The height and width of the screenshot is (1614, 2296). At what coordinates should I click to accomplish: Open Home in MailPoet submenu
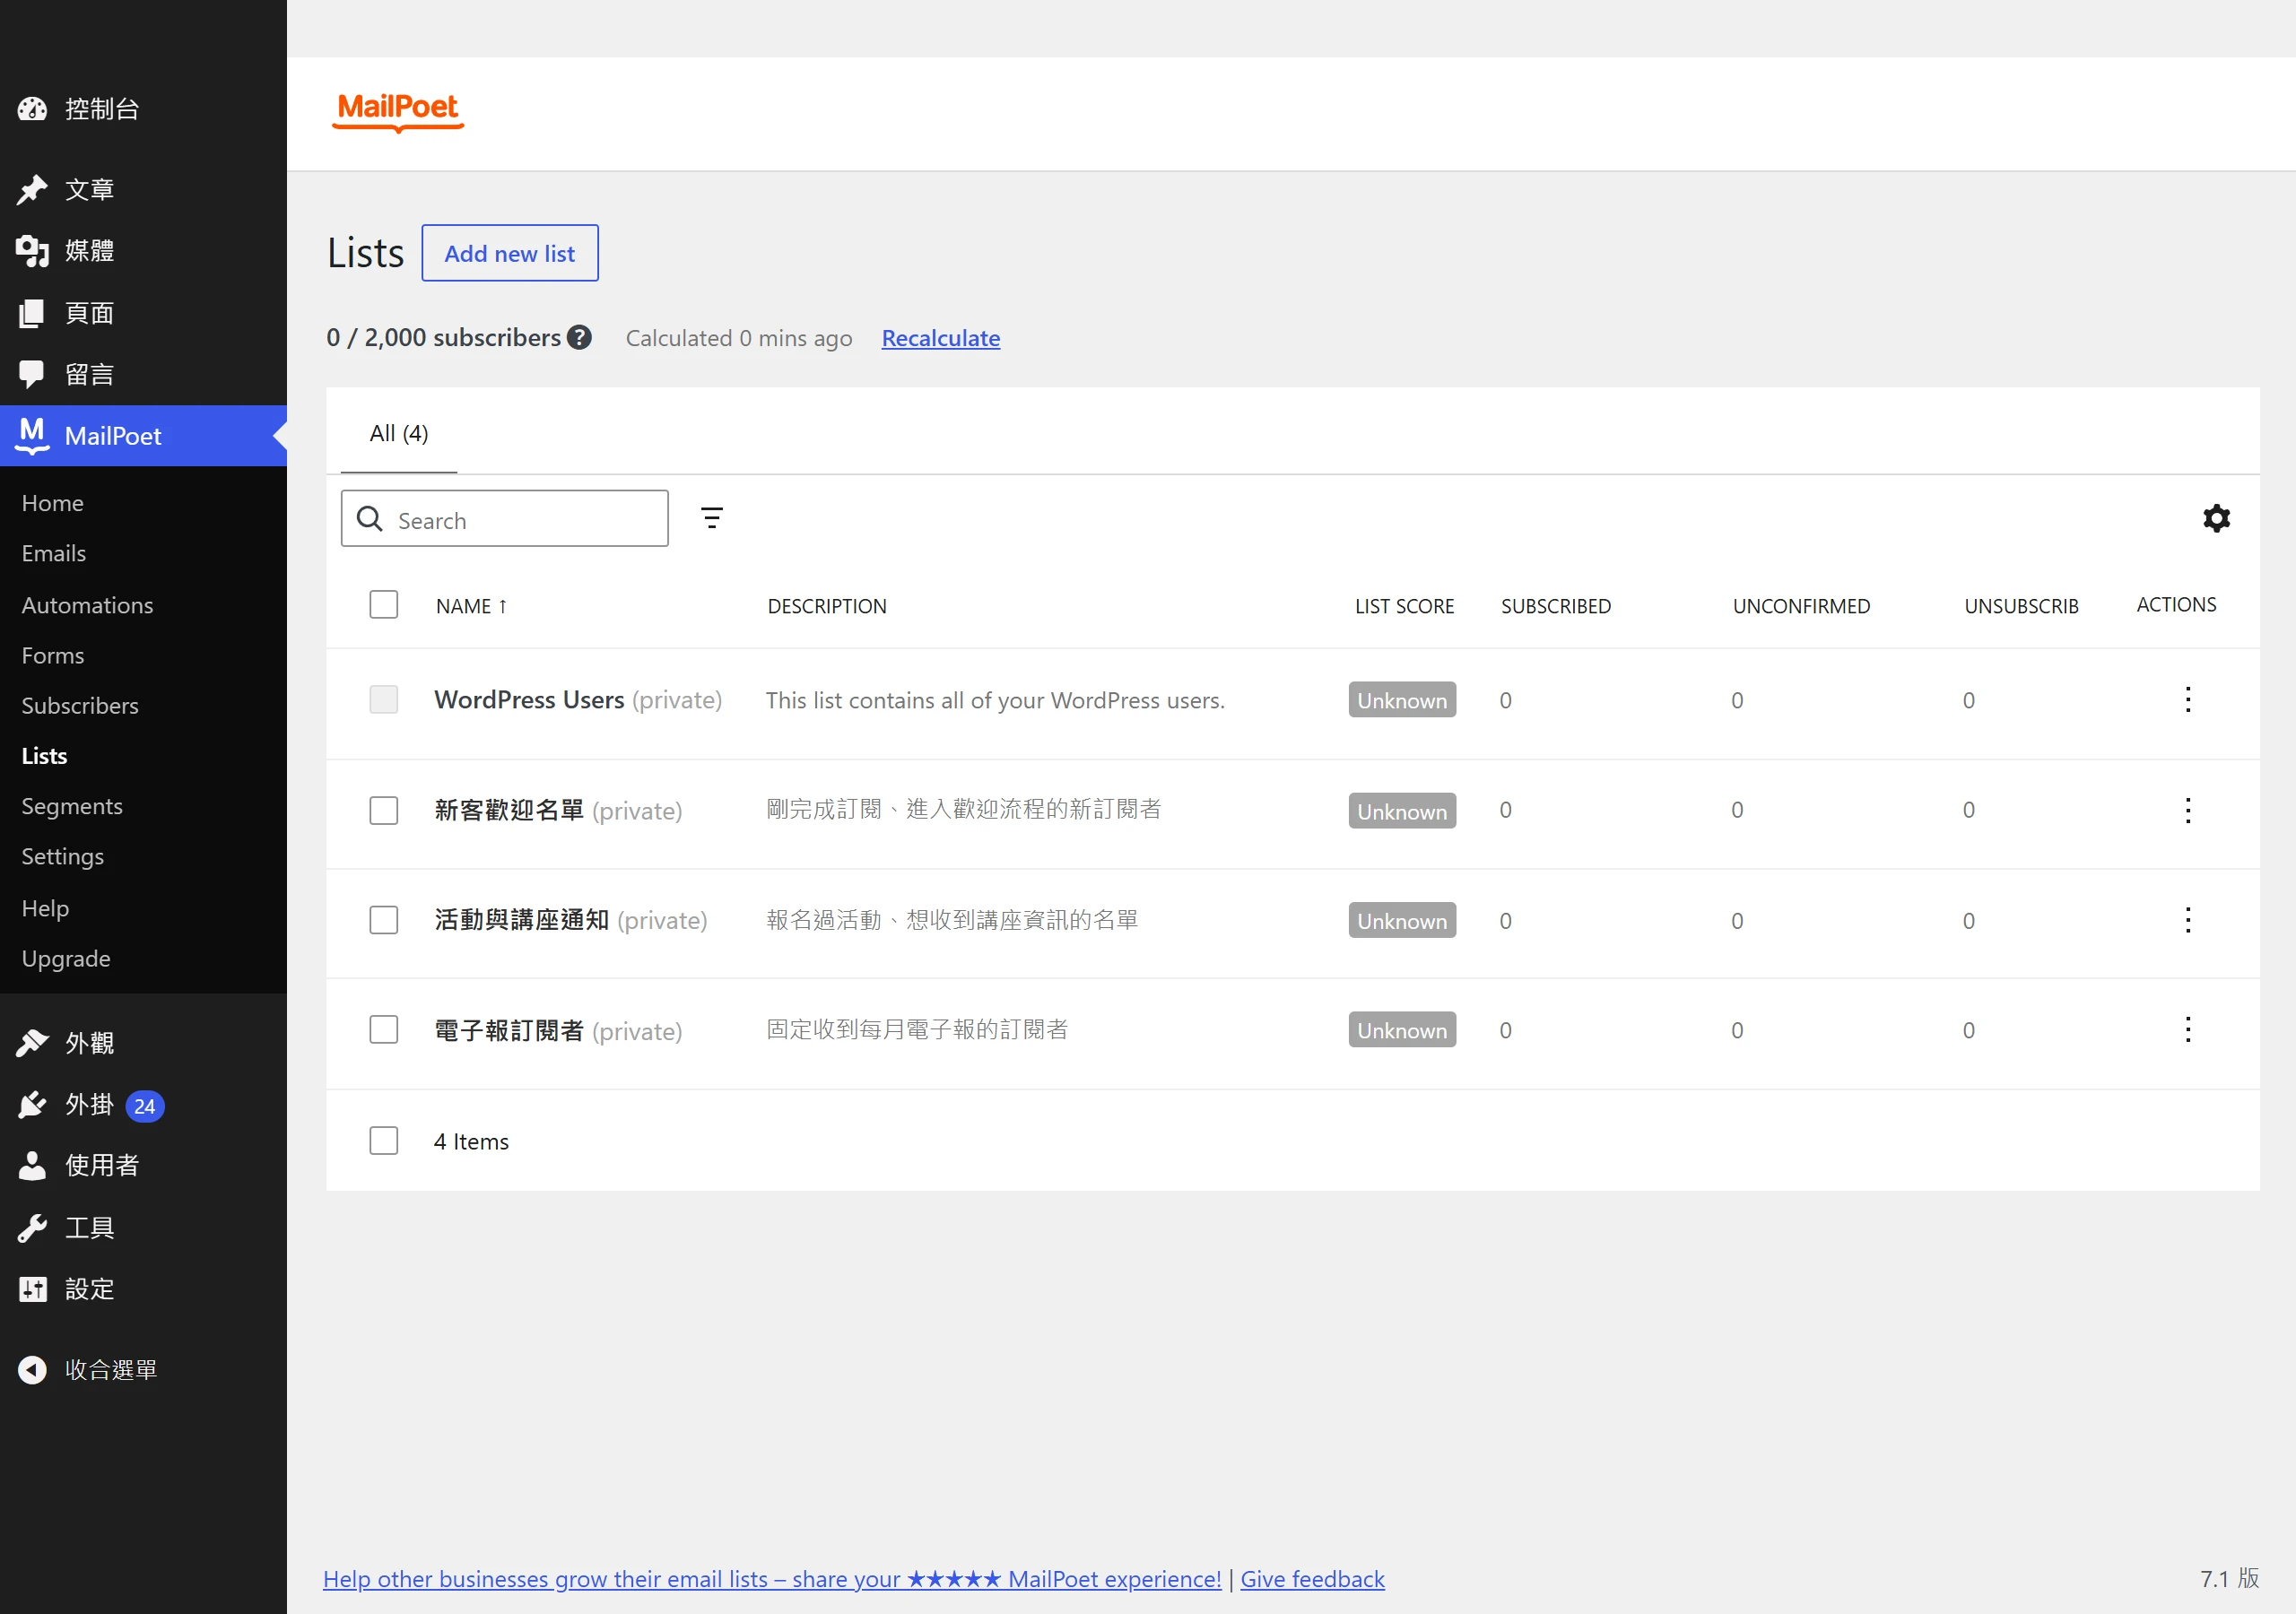pos(52,503)
